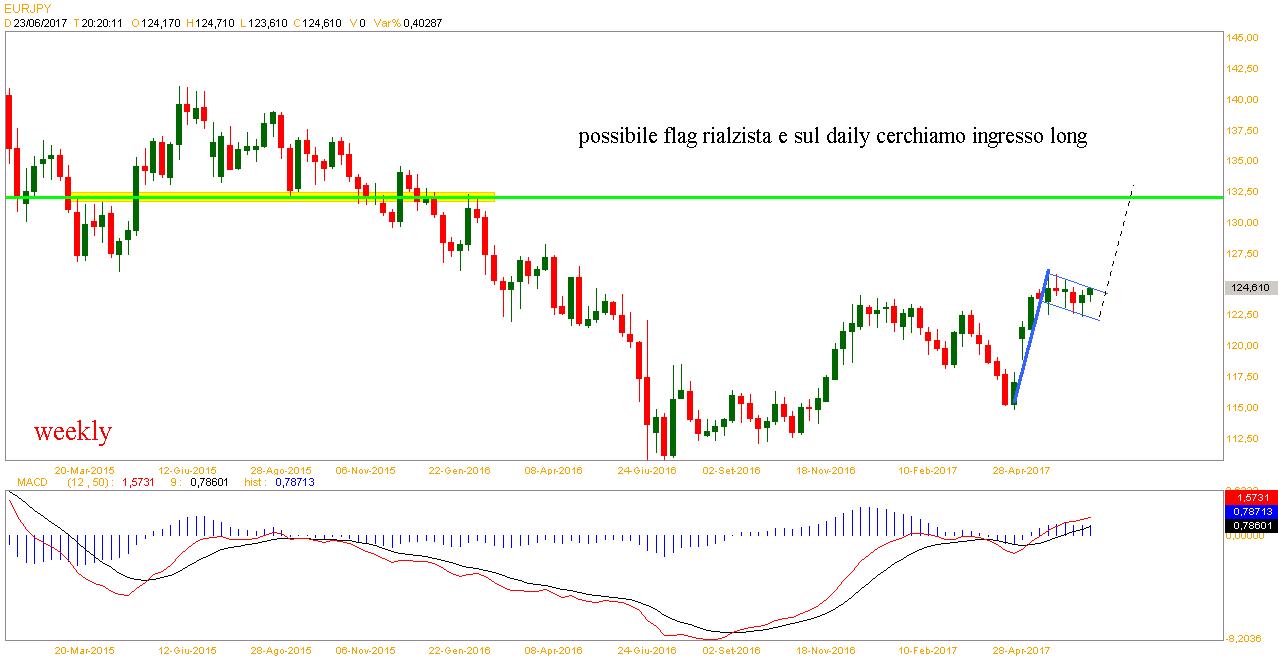Click the date field 23/06/2017 in header
Image resolution: width=1278 pixels, height=668 pixels.
pos(40,22)
